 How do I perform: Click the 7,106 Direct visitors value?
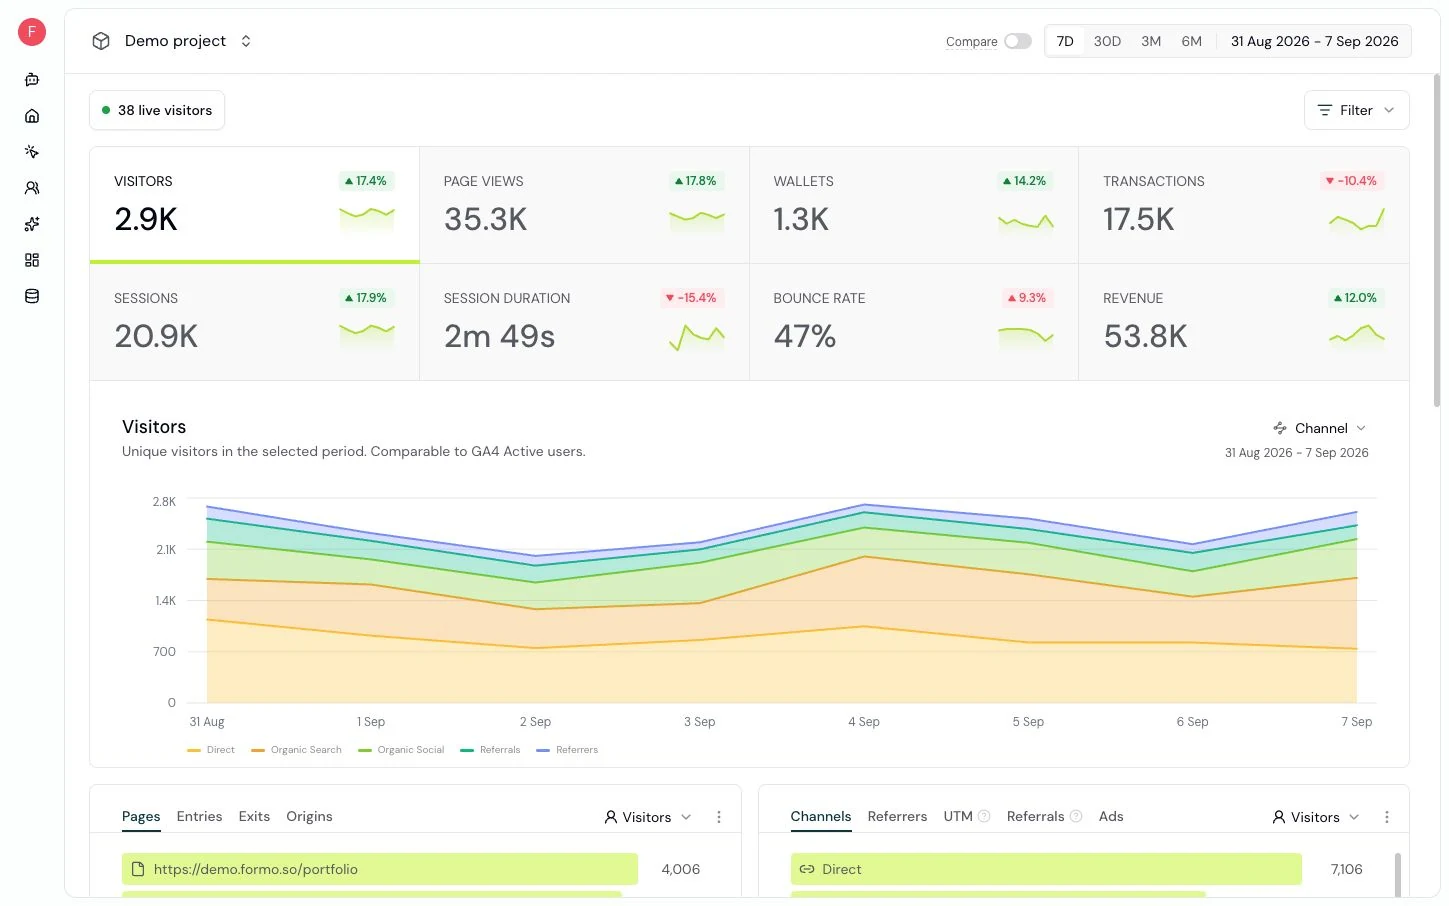point(1346,869)
